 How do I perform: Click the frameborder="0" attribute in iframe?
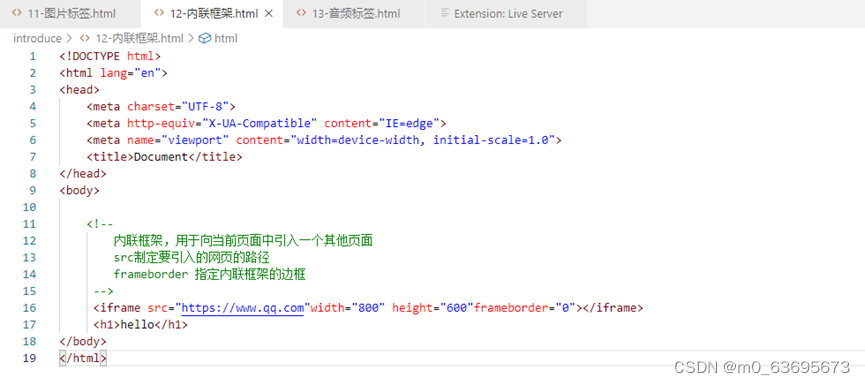pyautogui.click(x=525, y=308)
